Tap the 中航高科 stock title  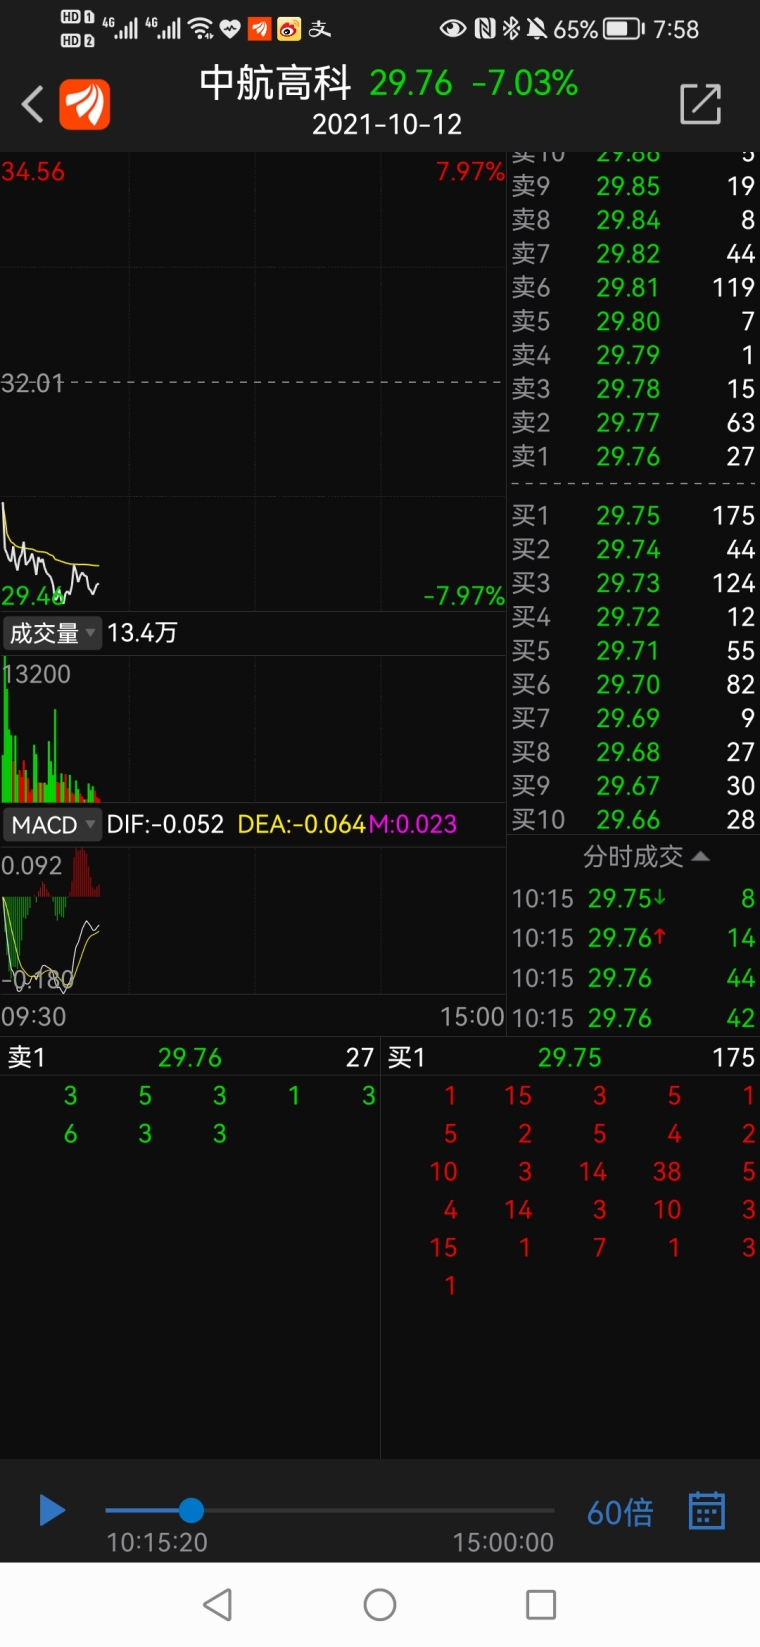tap(276, 82)
